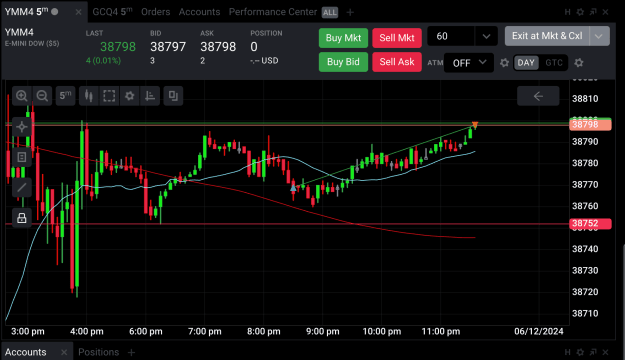The height and width of the screenshot is (360, 625).
Task: Activate the dashed-rectangle selection tool
Action: pos(109,96)
